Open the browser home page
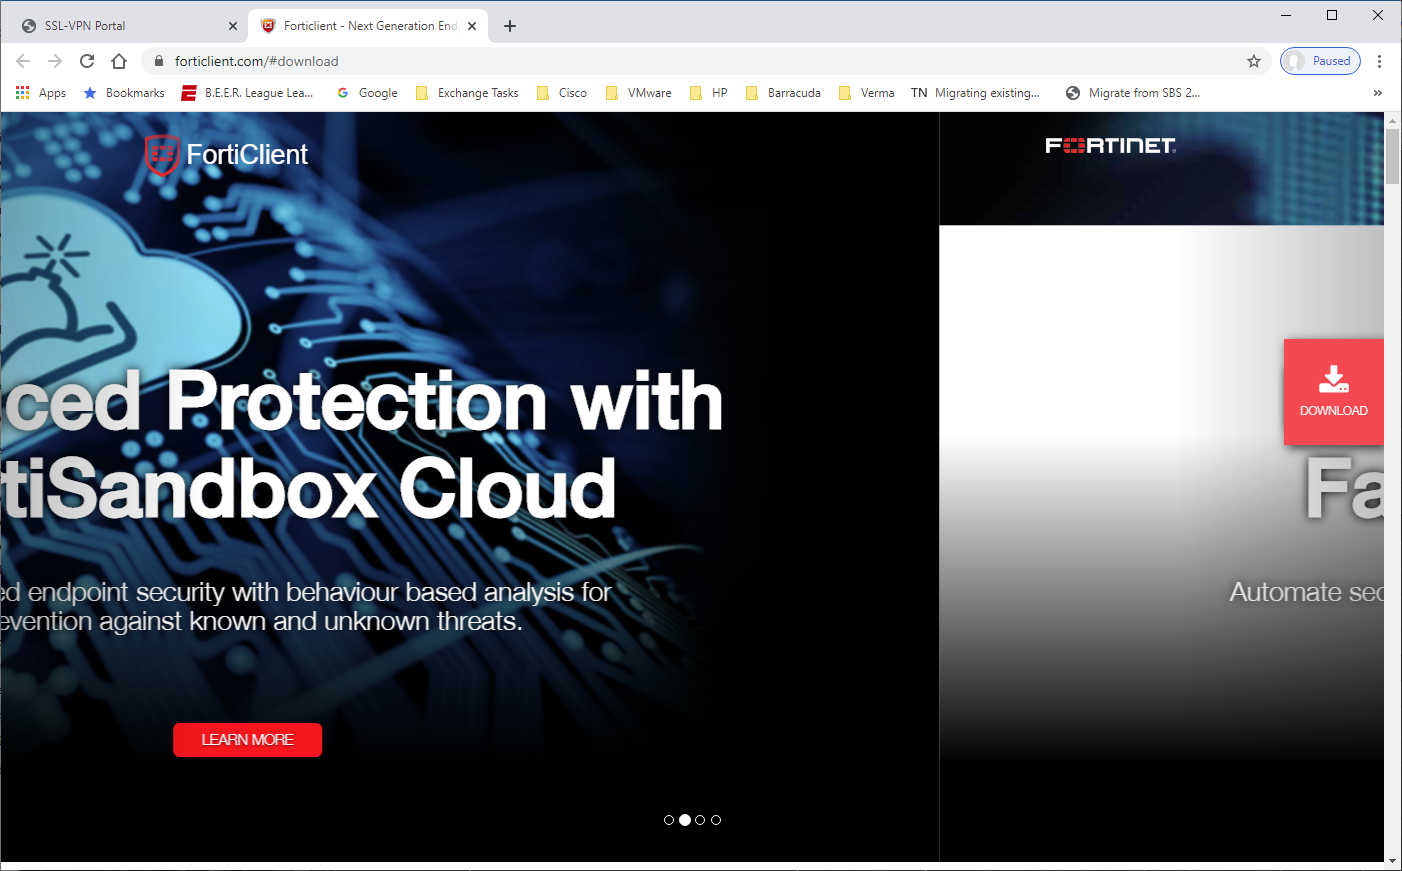1402x871 pixels. [119, 61]
